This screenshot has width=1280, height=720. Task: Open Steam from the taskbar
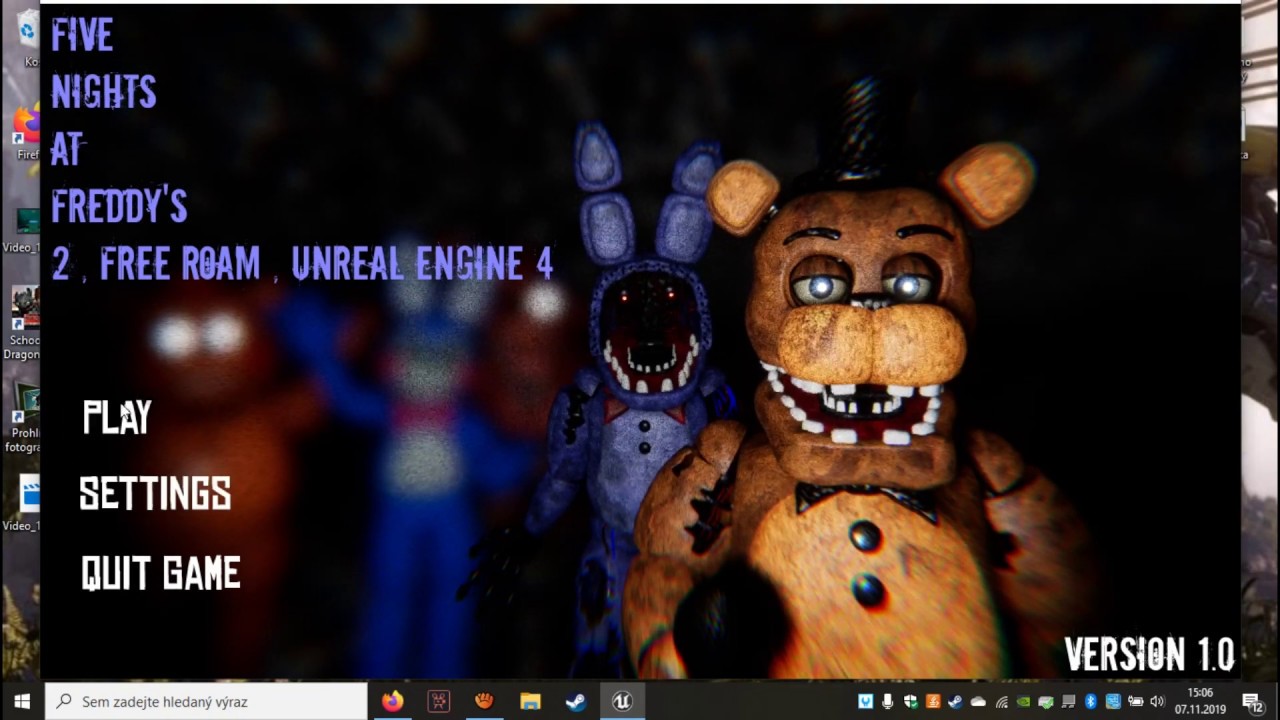(x=576, y=702)
